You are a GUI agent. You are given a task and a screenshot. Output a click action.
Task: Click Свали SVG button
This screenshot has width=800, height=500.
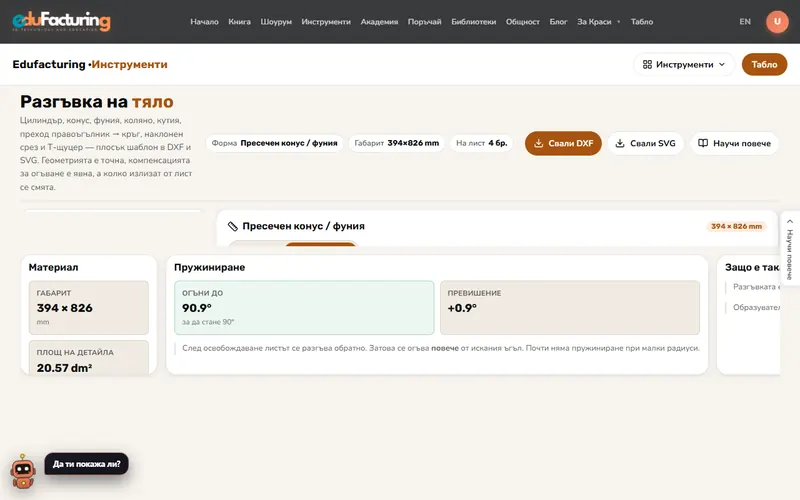pyautogui.click(x=645, y=143)
